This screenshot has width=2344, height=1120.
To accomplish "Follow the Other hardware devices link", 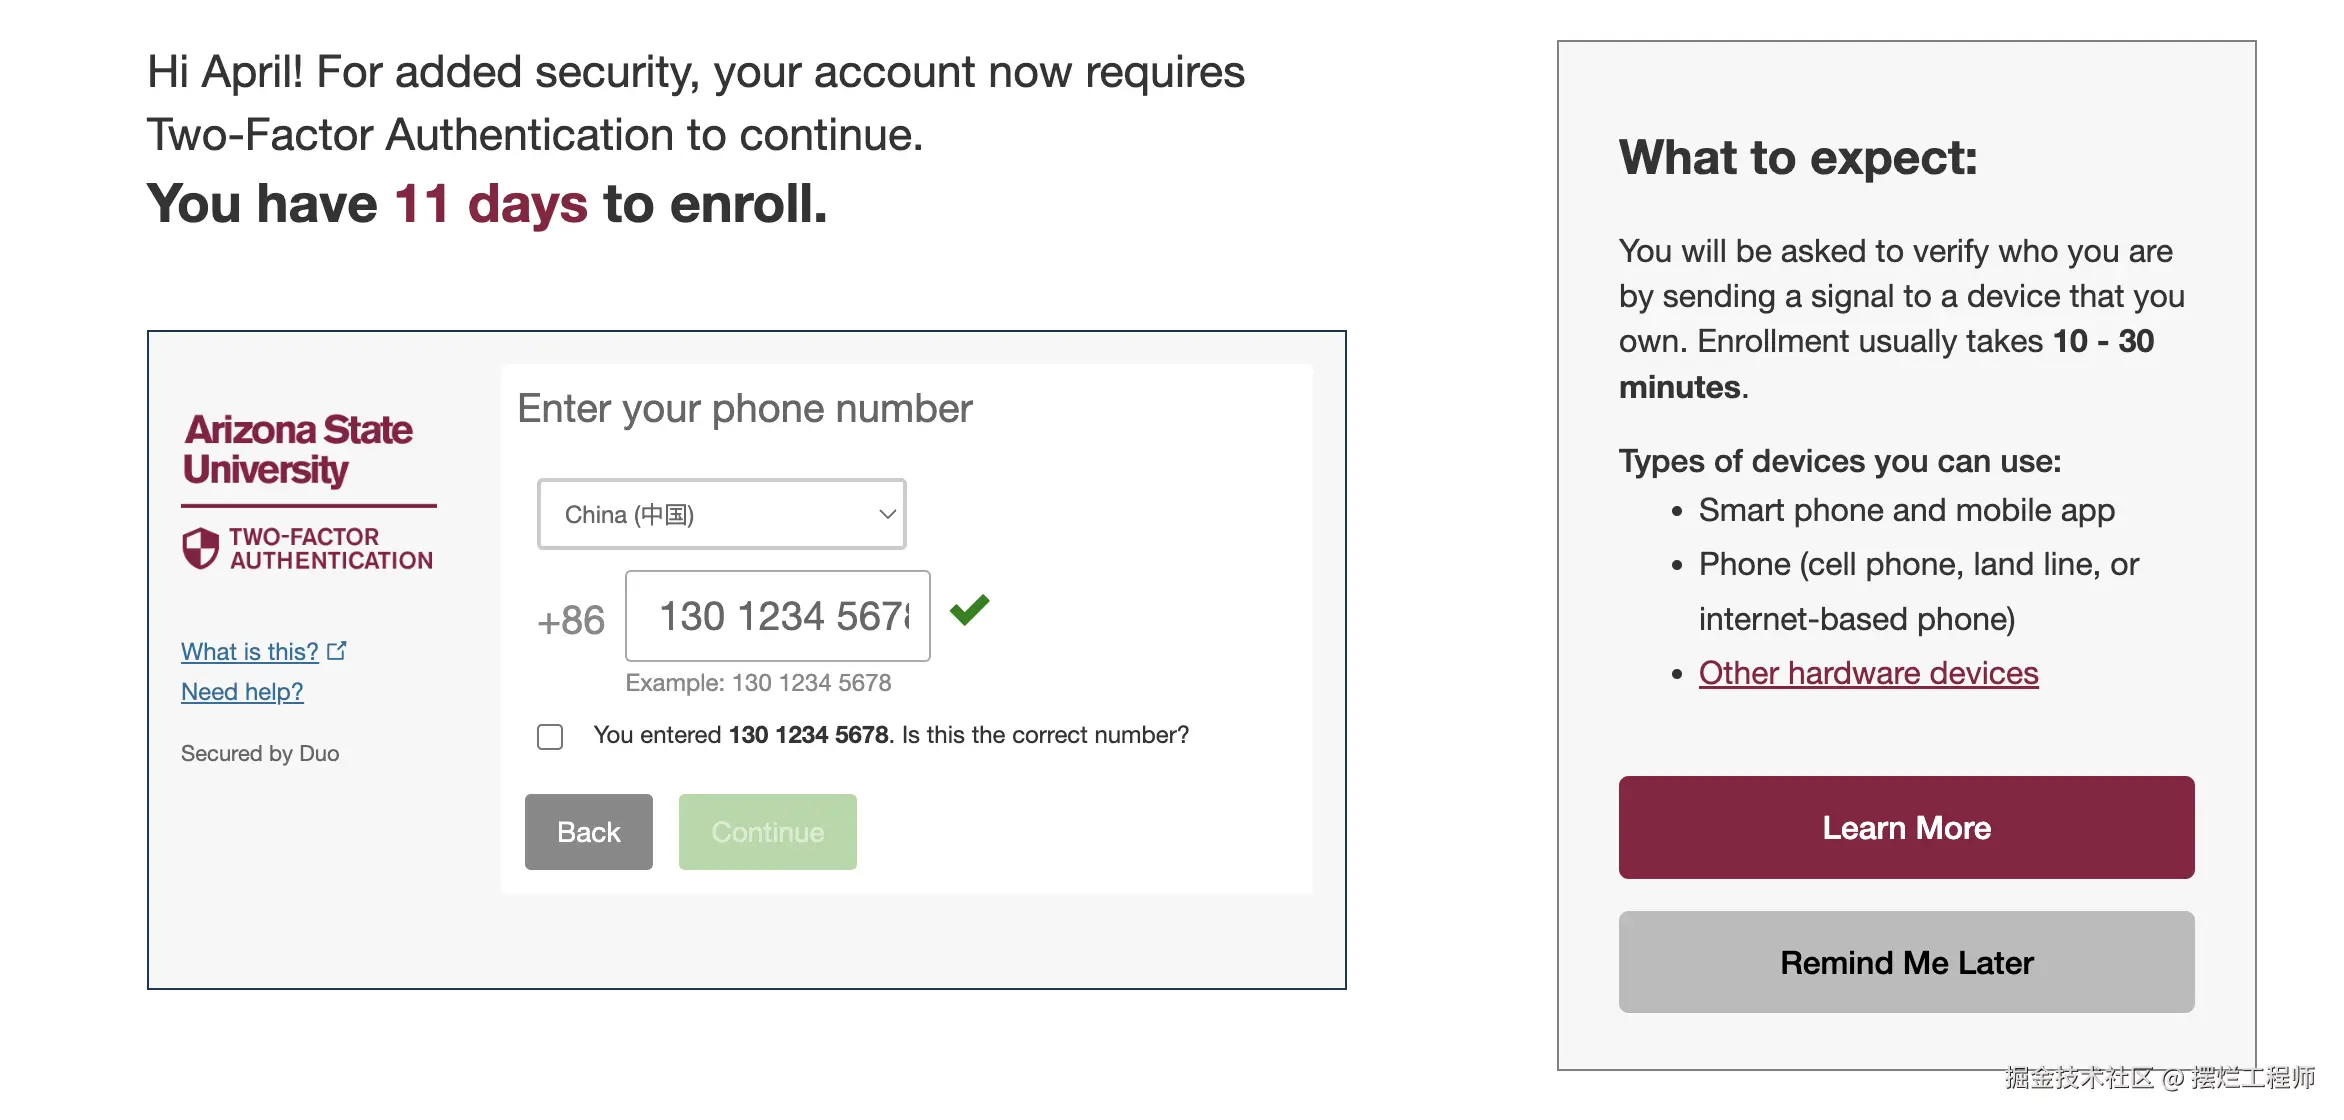I will coord(1868,673).
